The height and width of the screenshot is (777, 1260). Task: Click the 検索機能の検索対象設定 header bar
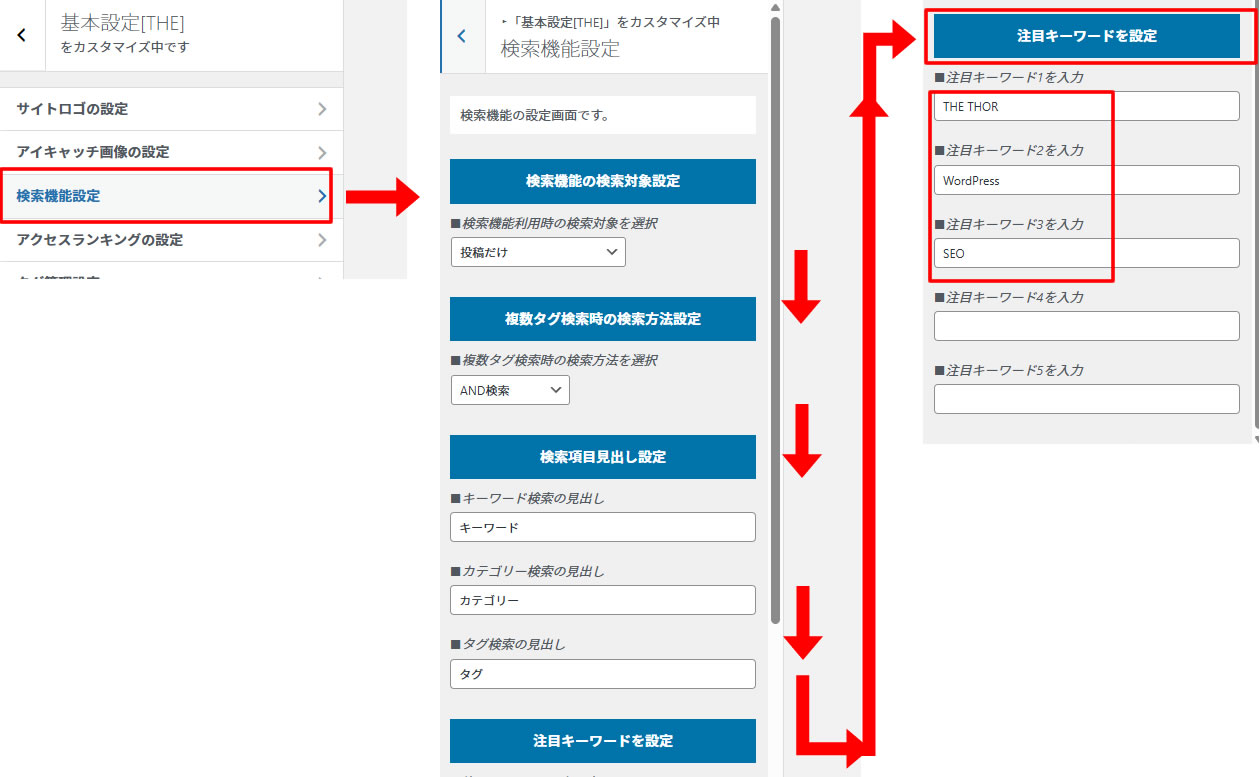602,181
